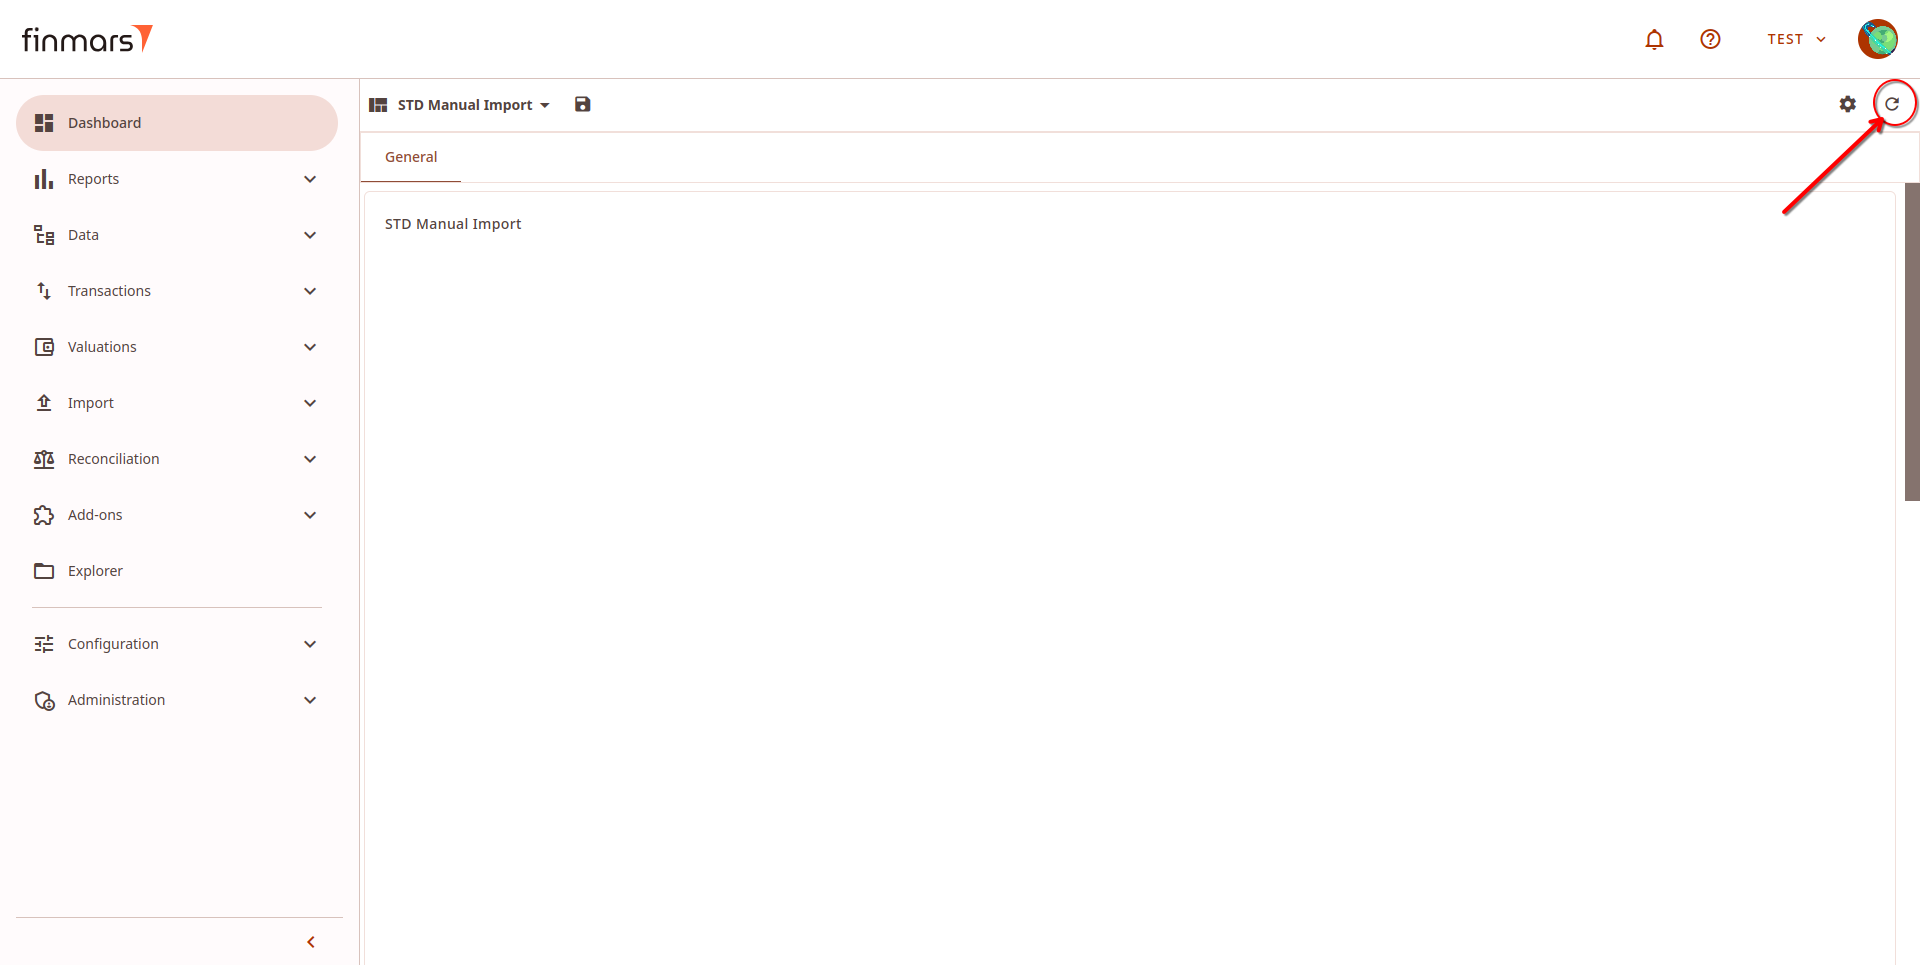1920x965 pixels.
Task: Open the TEST workspace dropdown
Action: [x=1796, y=39]
